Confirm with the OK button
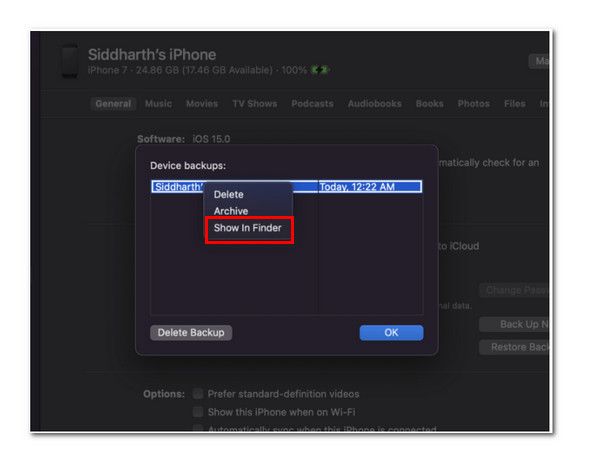Viewport: 600px width, 458px height. click(391, 332)
